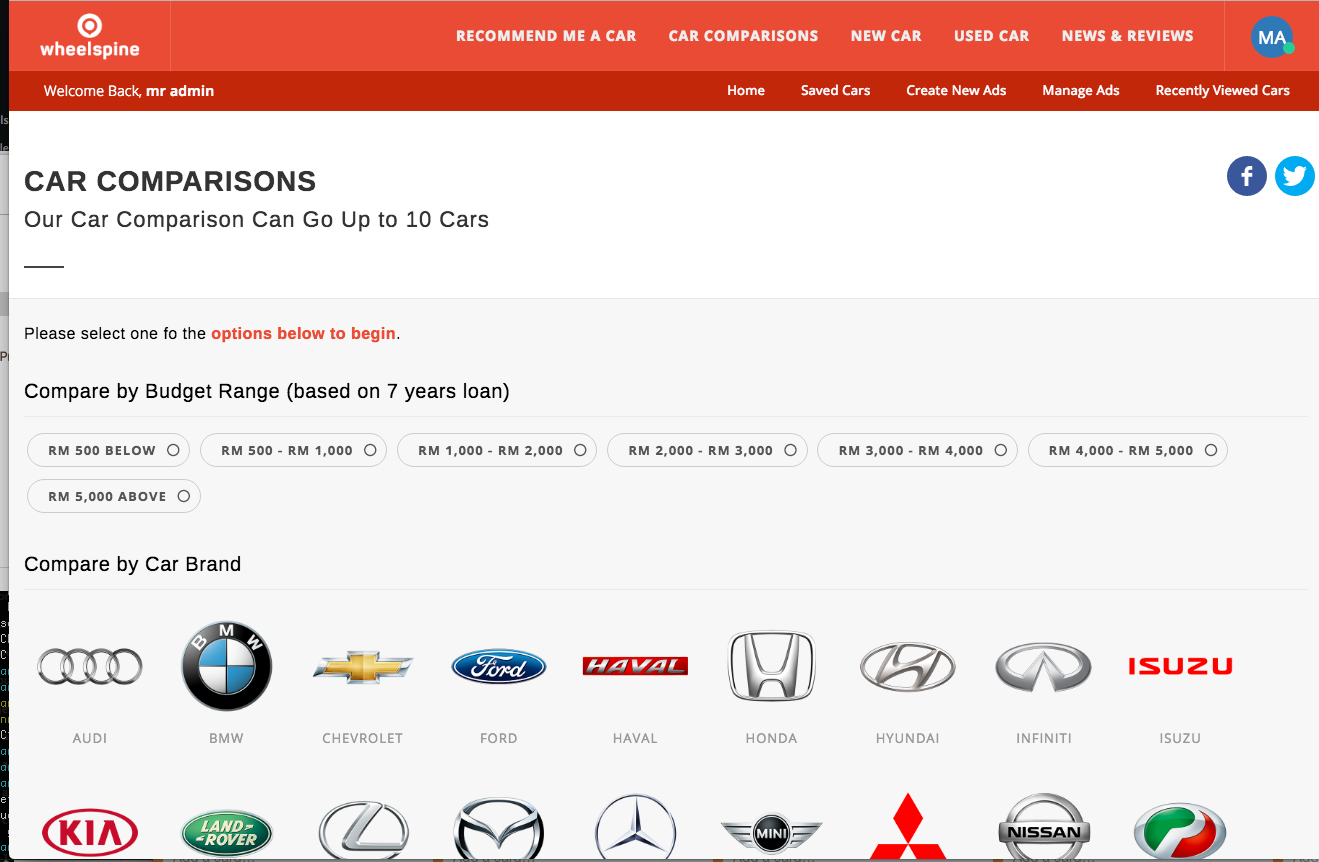Screen dimensions: 1319x862
Task: Pick RM 3,000 - RM 4,000 budget range
Action: [916, 450]
